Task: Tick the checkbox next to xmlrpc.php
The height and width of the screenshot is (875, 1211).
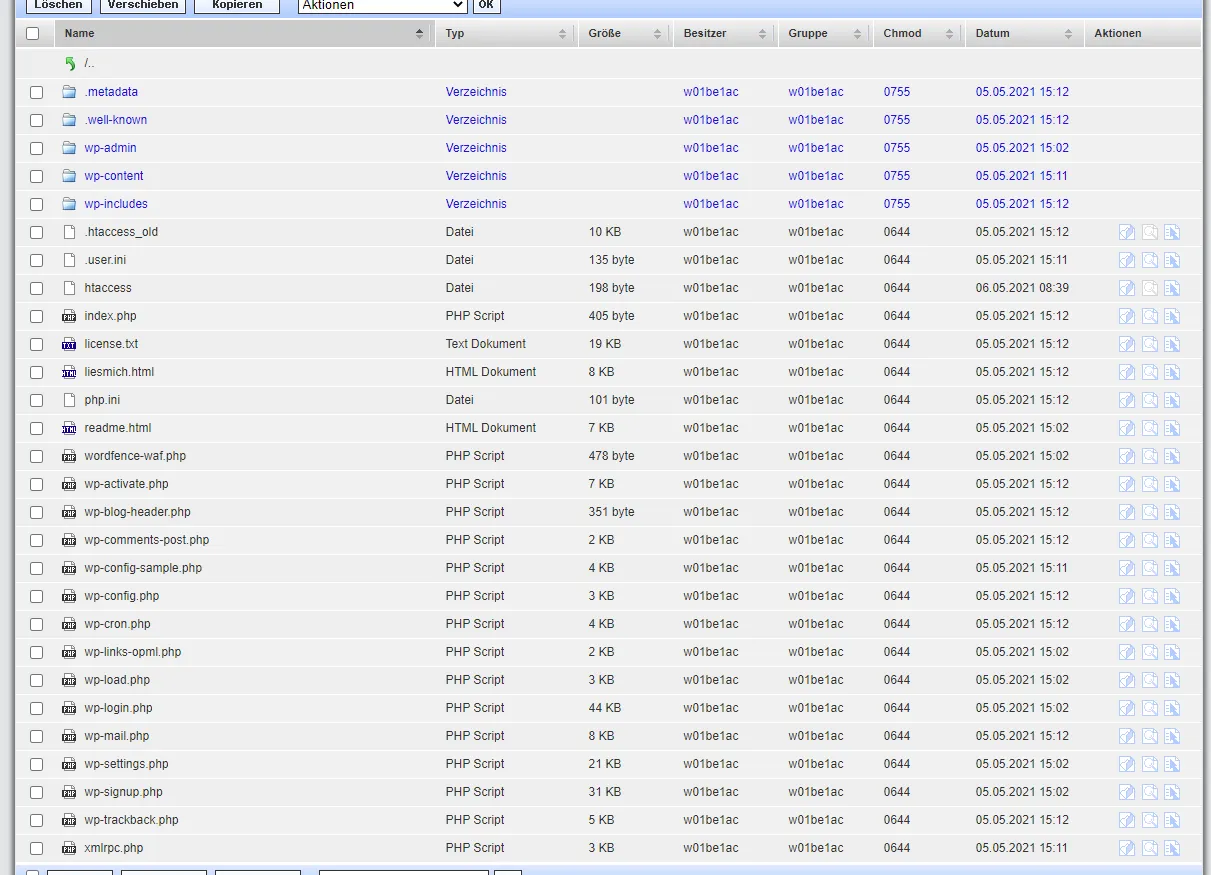Action: [x=37, y=848]
